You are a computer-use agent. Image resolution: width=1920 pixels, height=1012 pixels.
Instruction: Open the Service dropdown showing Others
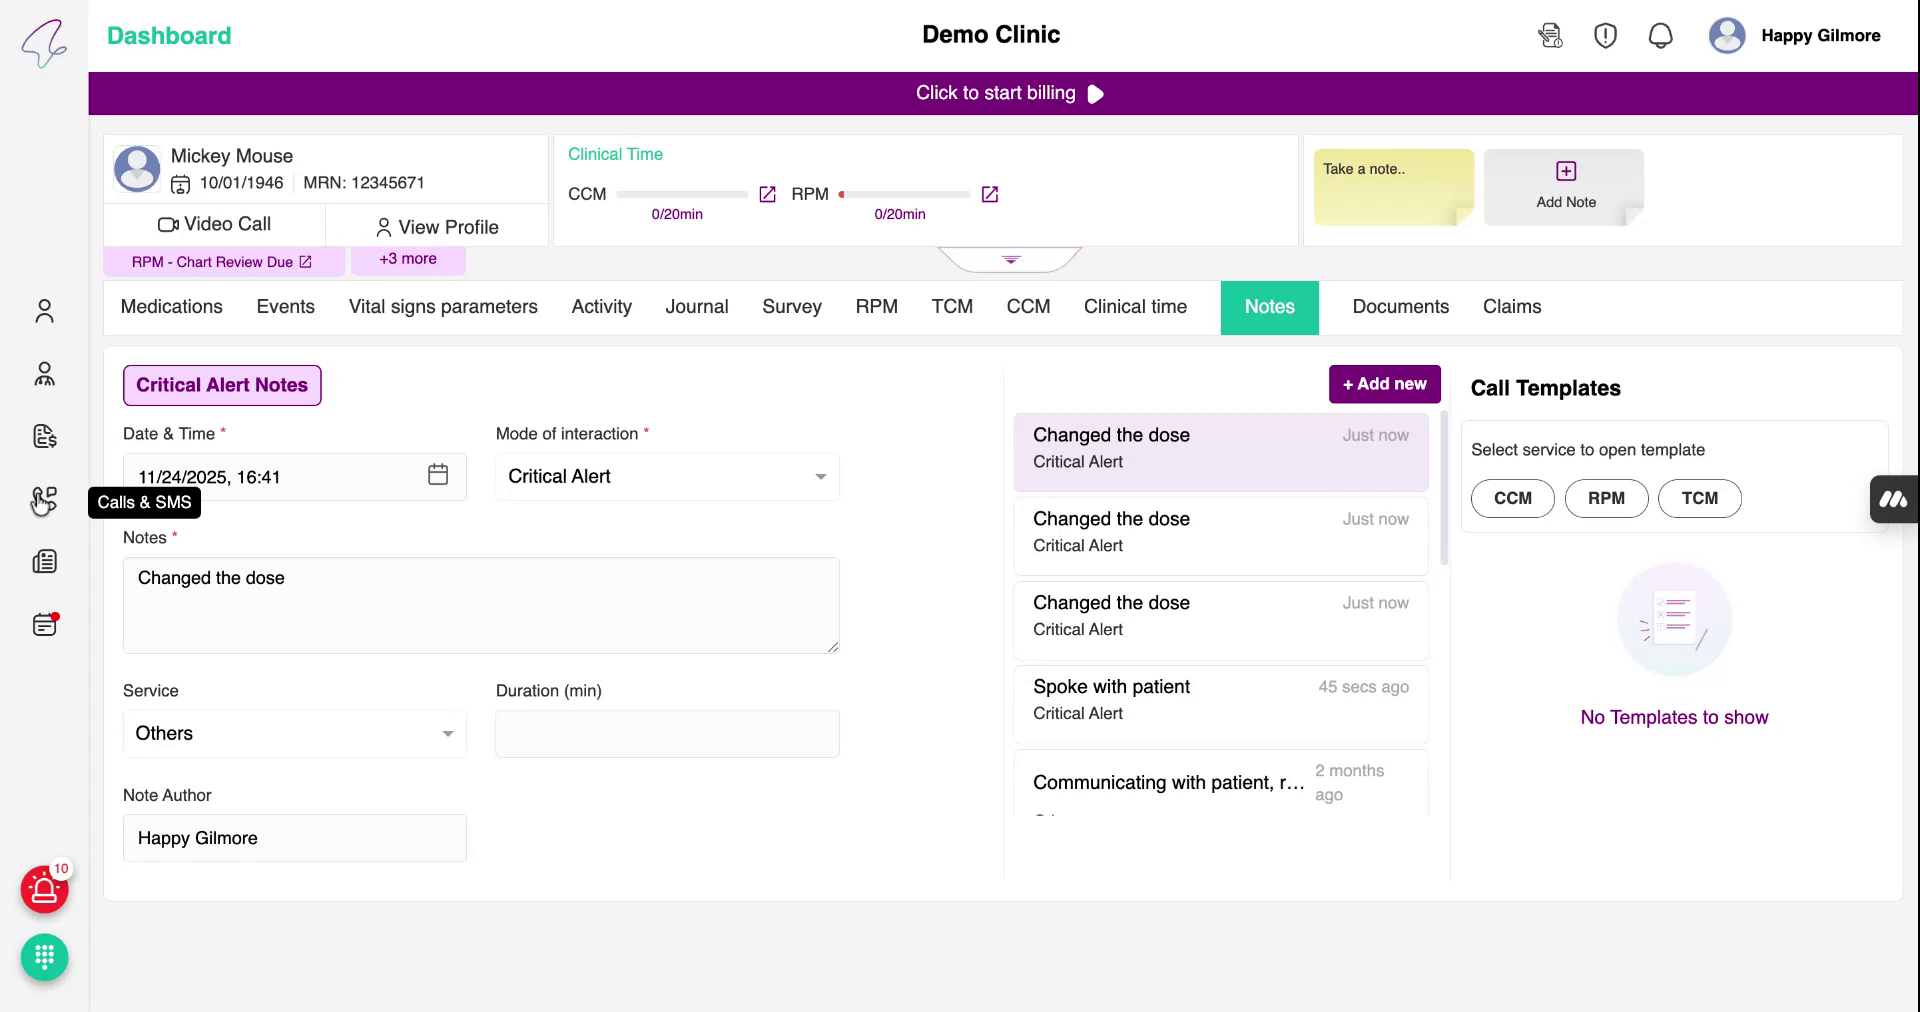294,733
